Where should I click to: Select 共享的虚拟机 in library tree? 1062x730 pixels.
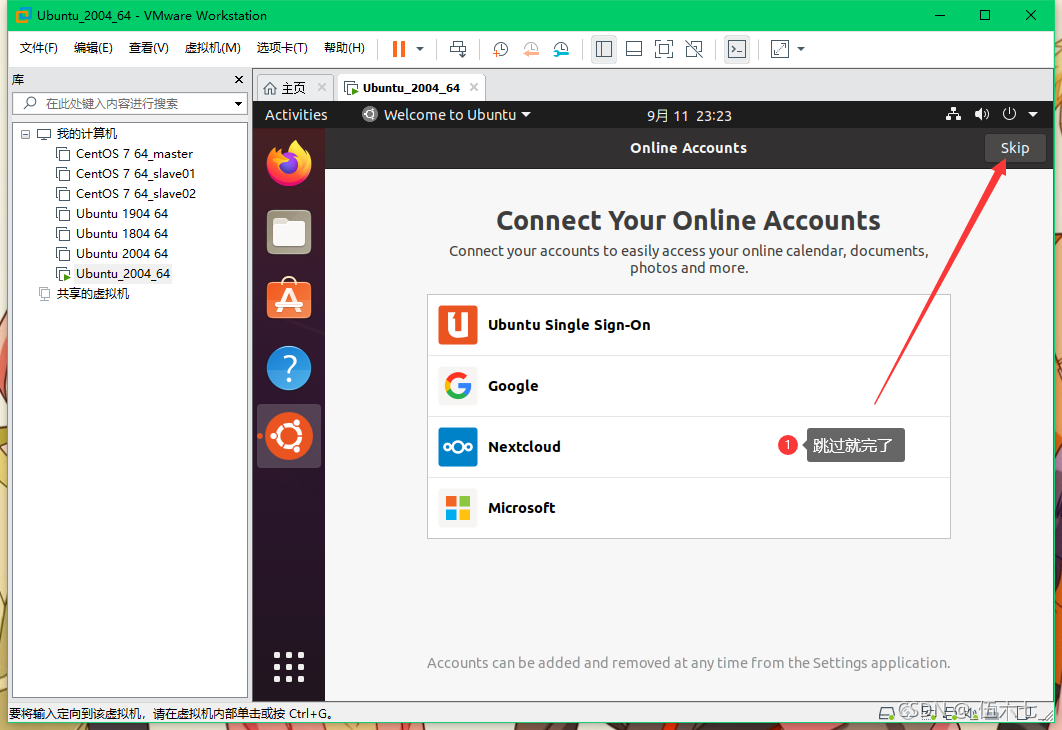pos(93,294)
